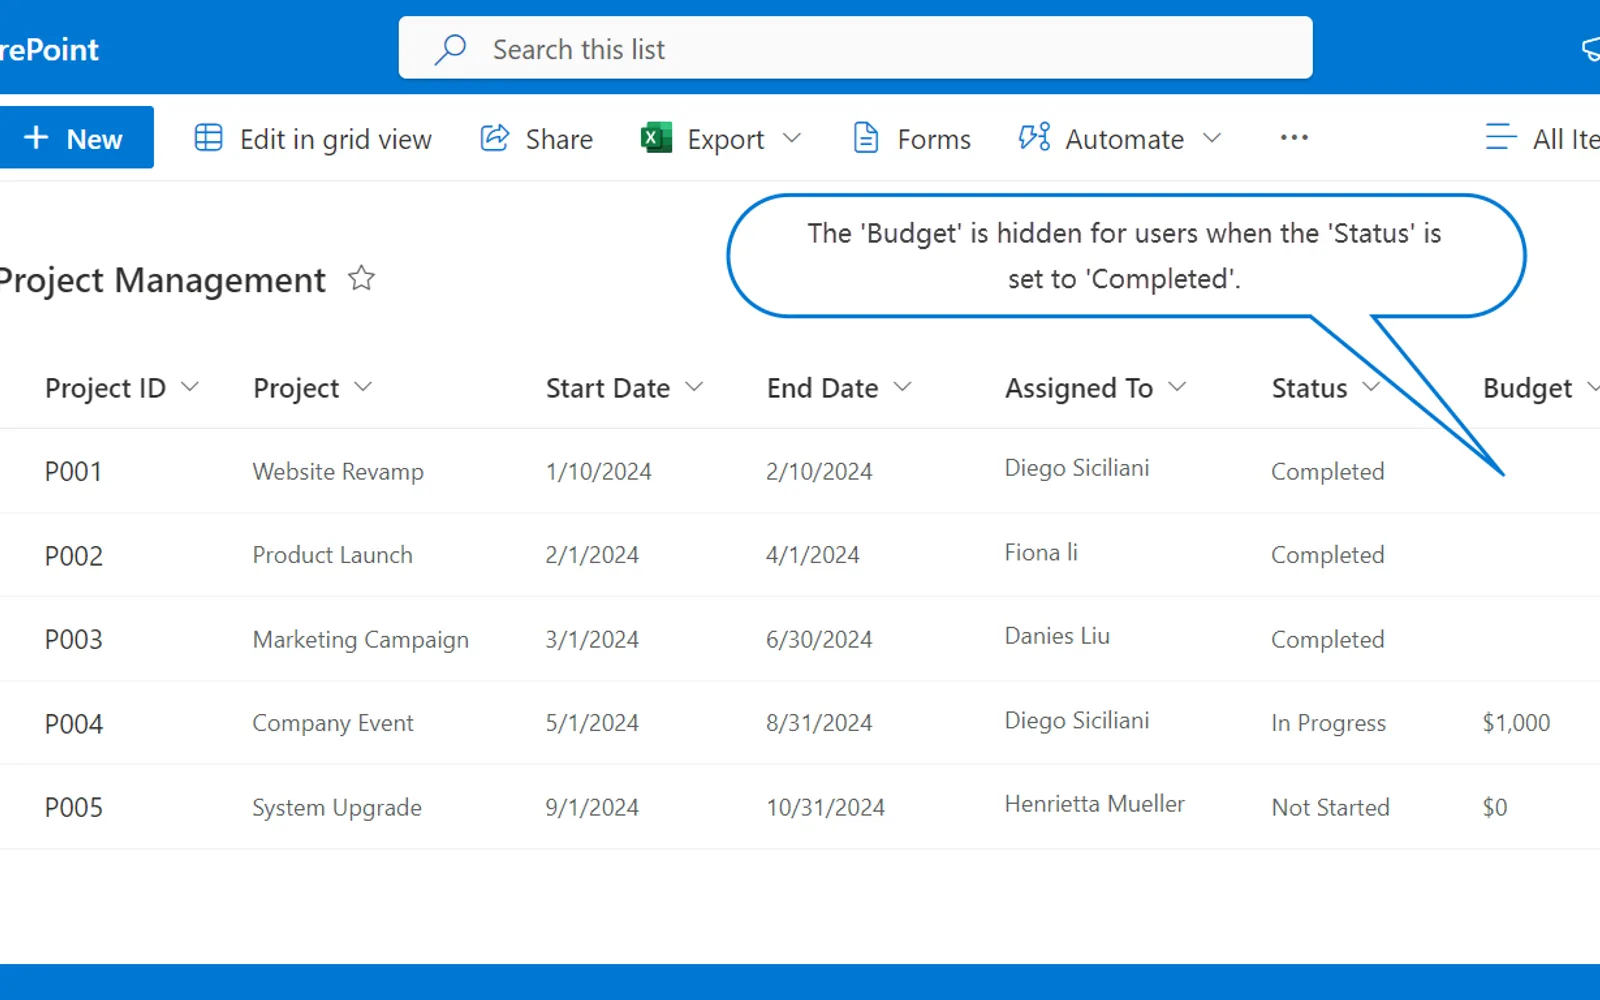Screen dimensions: 1600x1000
Task: Open project P001 row ID
Action: tap(73, 471)
